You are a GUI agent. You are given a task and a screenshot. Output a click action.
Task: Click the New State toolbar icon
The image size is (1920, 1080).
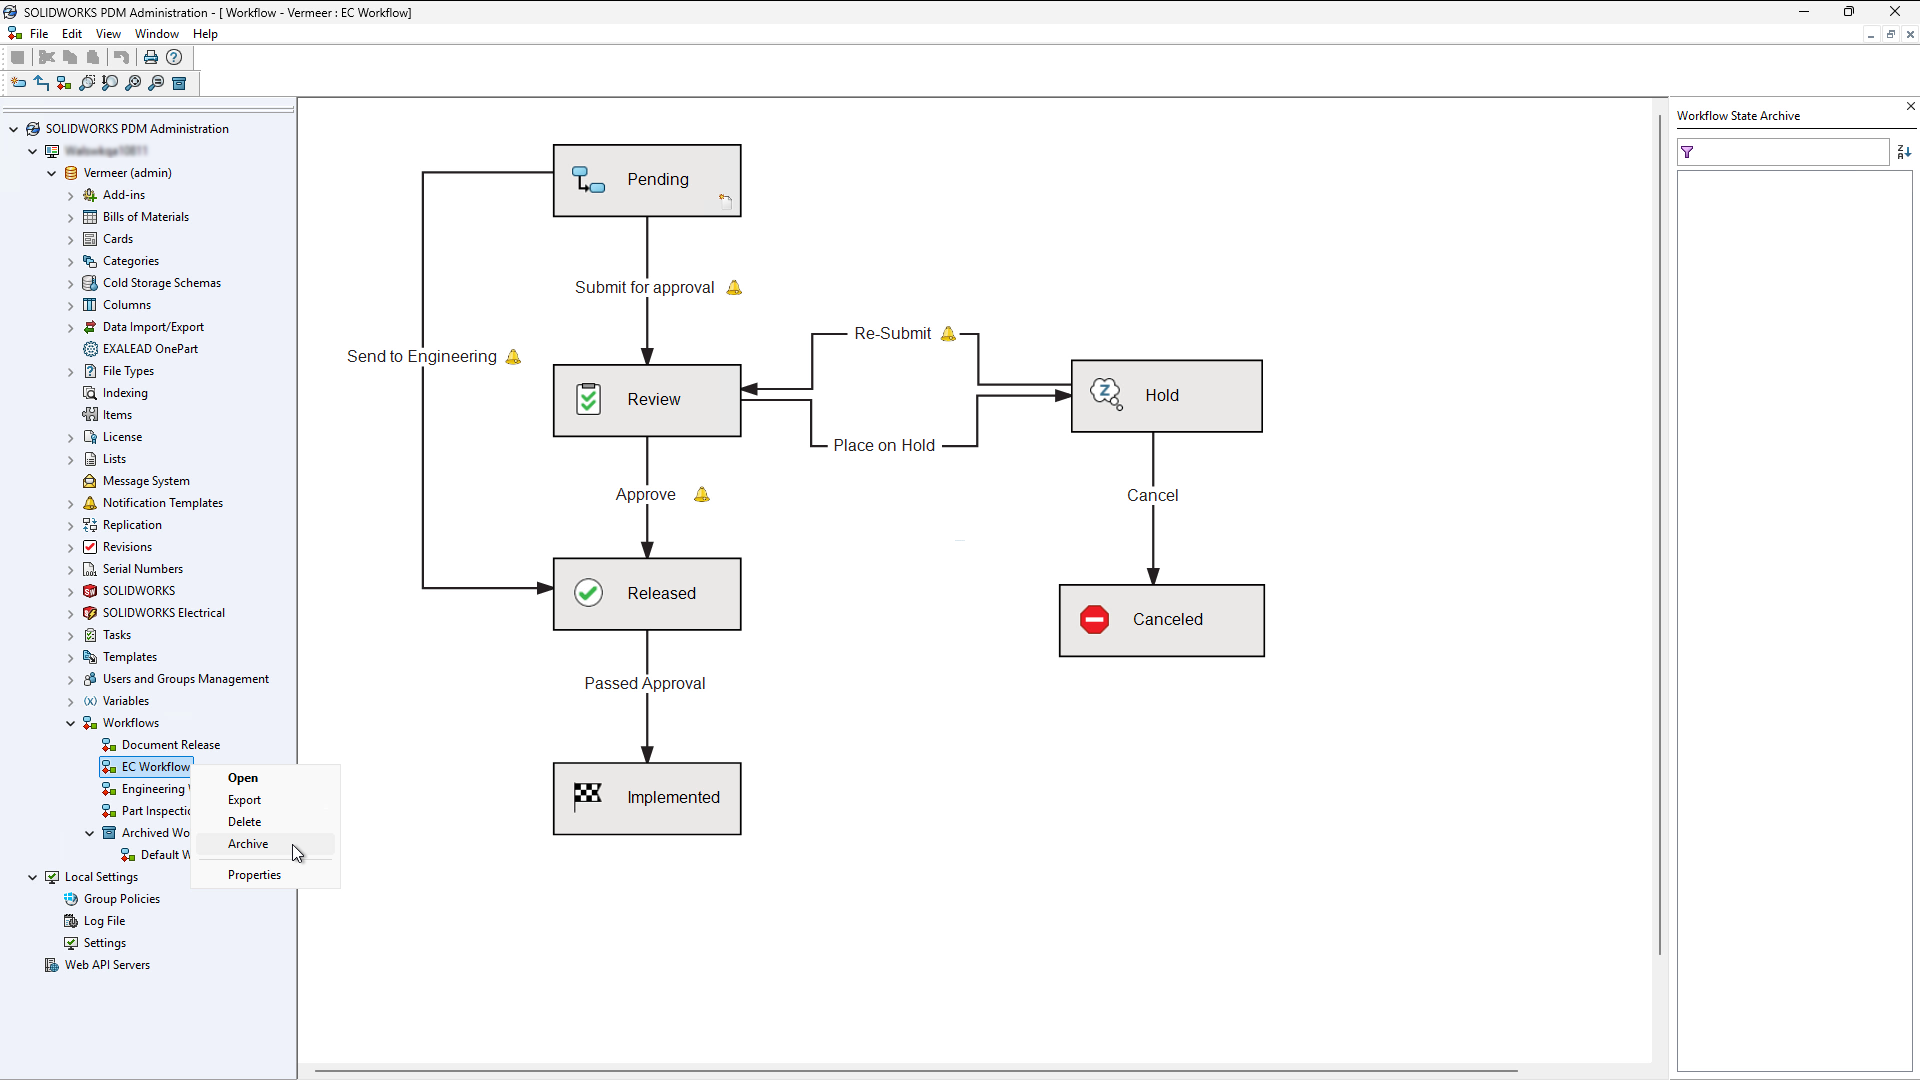(x=18, y=83)
